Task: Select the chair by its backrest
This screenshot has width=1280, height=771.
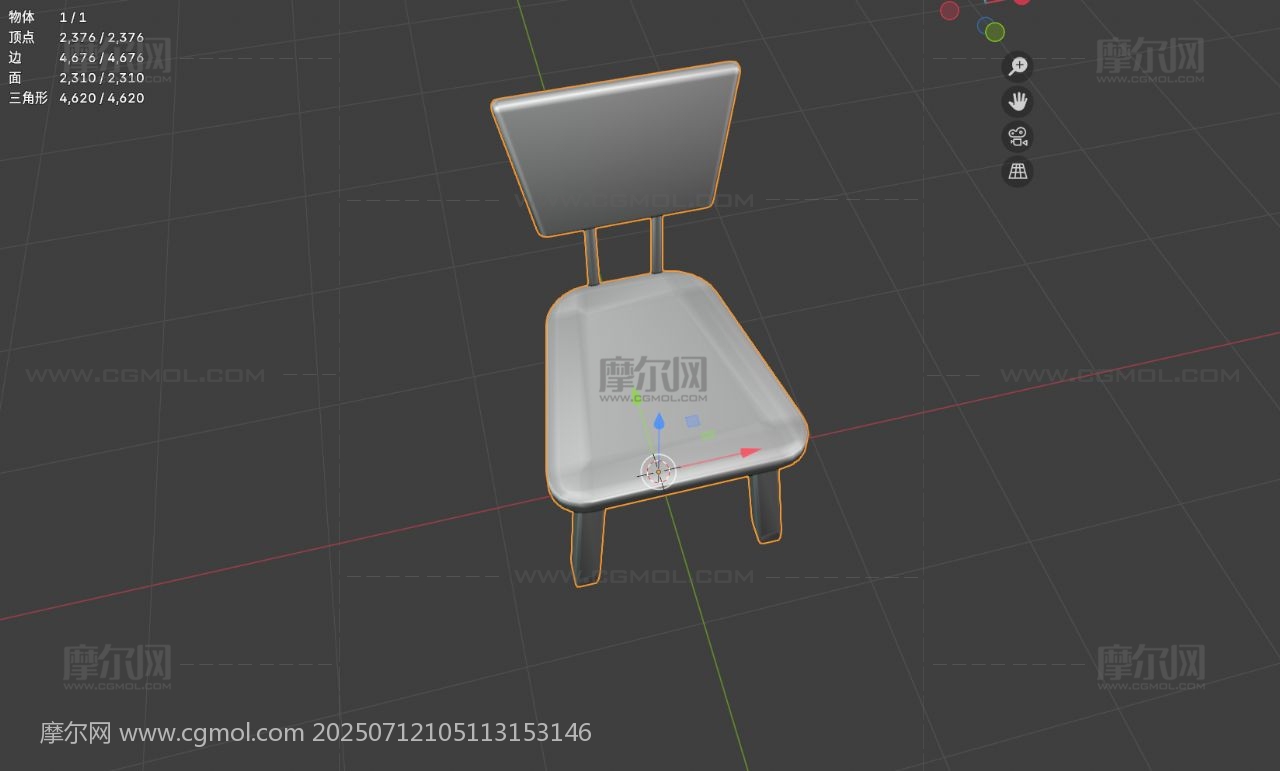Action: coord(620,150)
